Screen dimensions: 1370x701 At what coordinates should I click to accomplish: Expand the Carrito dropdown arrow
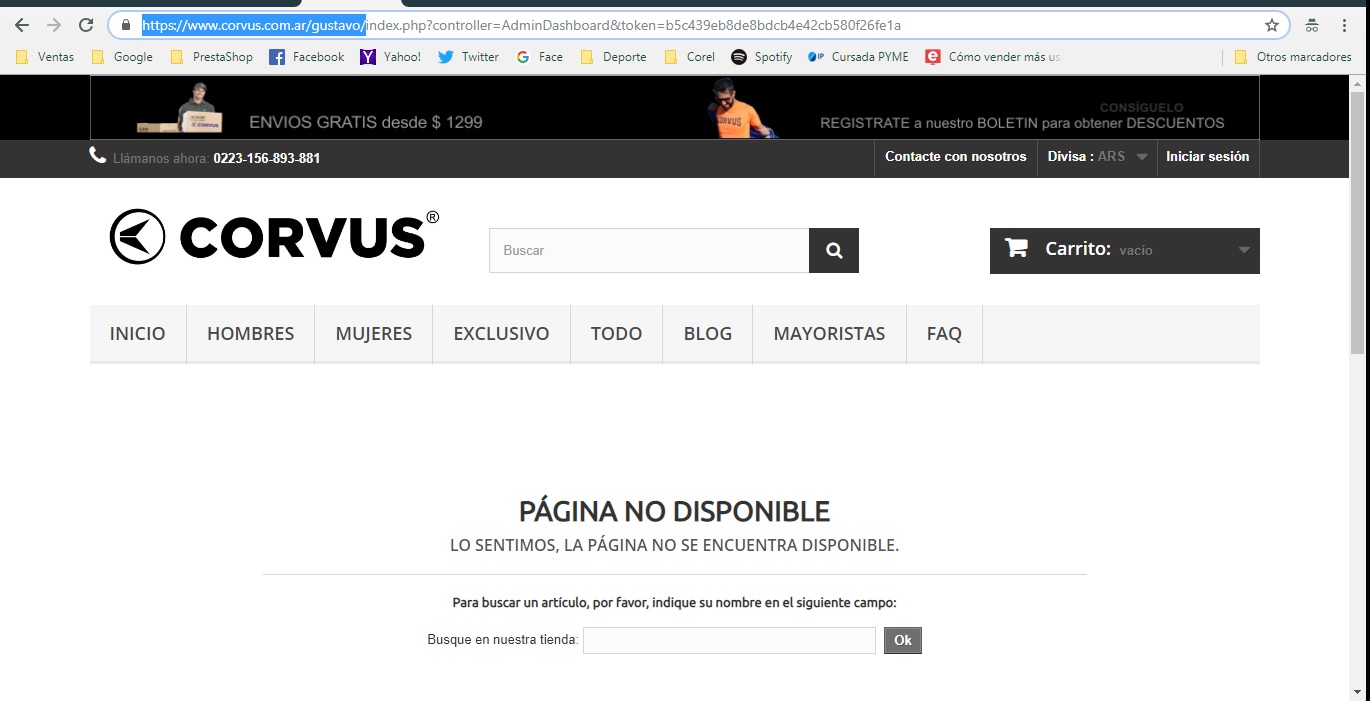click(x=1244, y=250)
